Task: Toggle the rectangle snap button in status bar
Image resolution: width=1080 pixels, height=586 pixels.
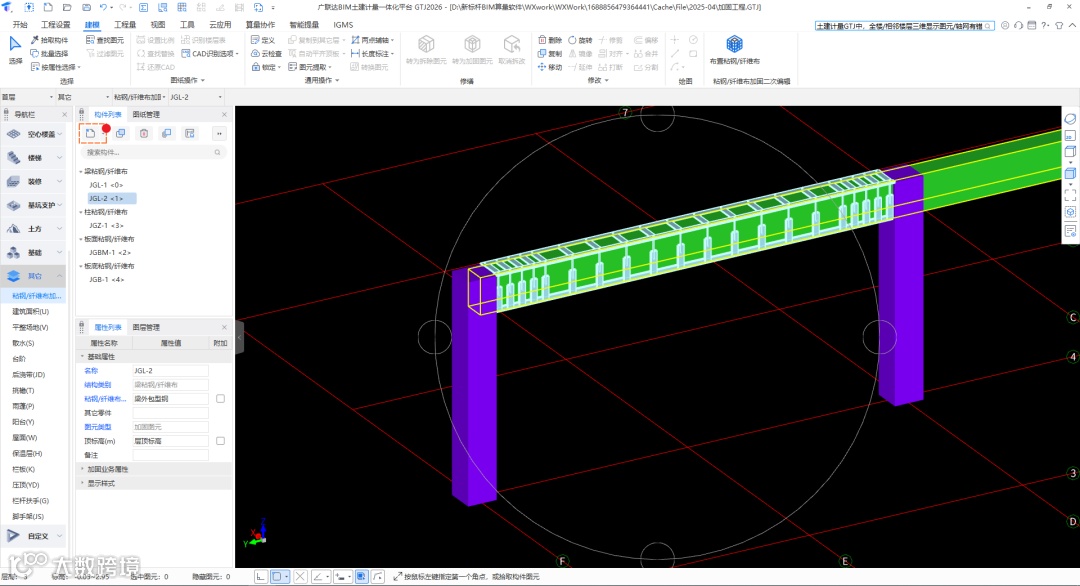Action: 280,577
